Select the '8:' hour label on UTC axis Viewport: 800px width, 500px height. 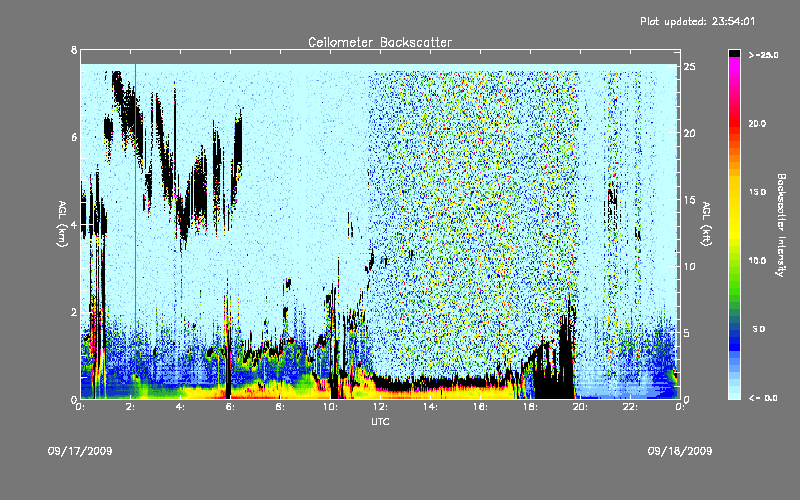[x=281, y=407]
